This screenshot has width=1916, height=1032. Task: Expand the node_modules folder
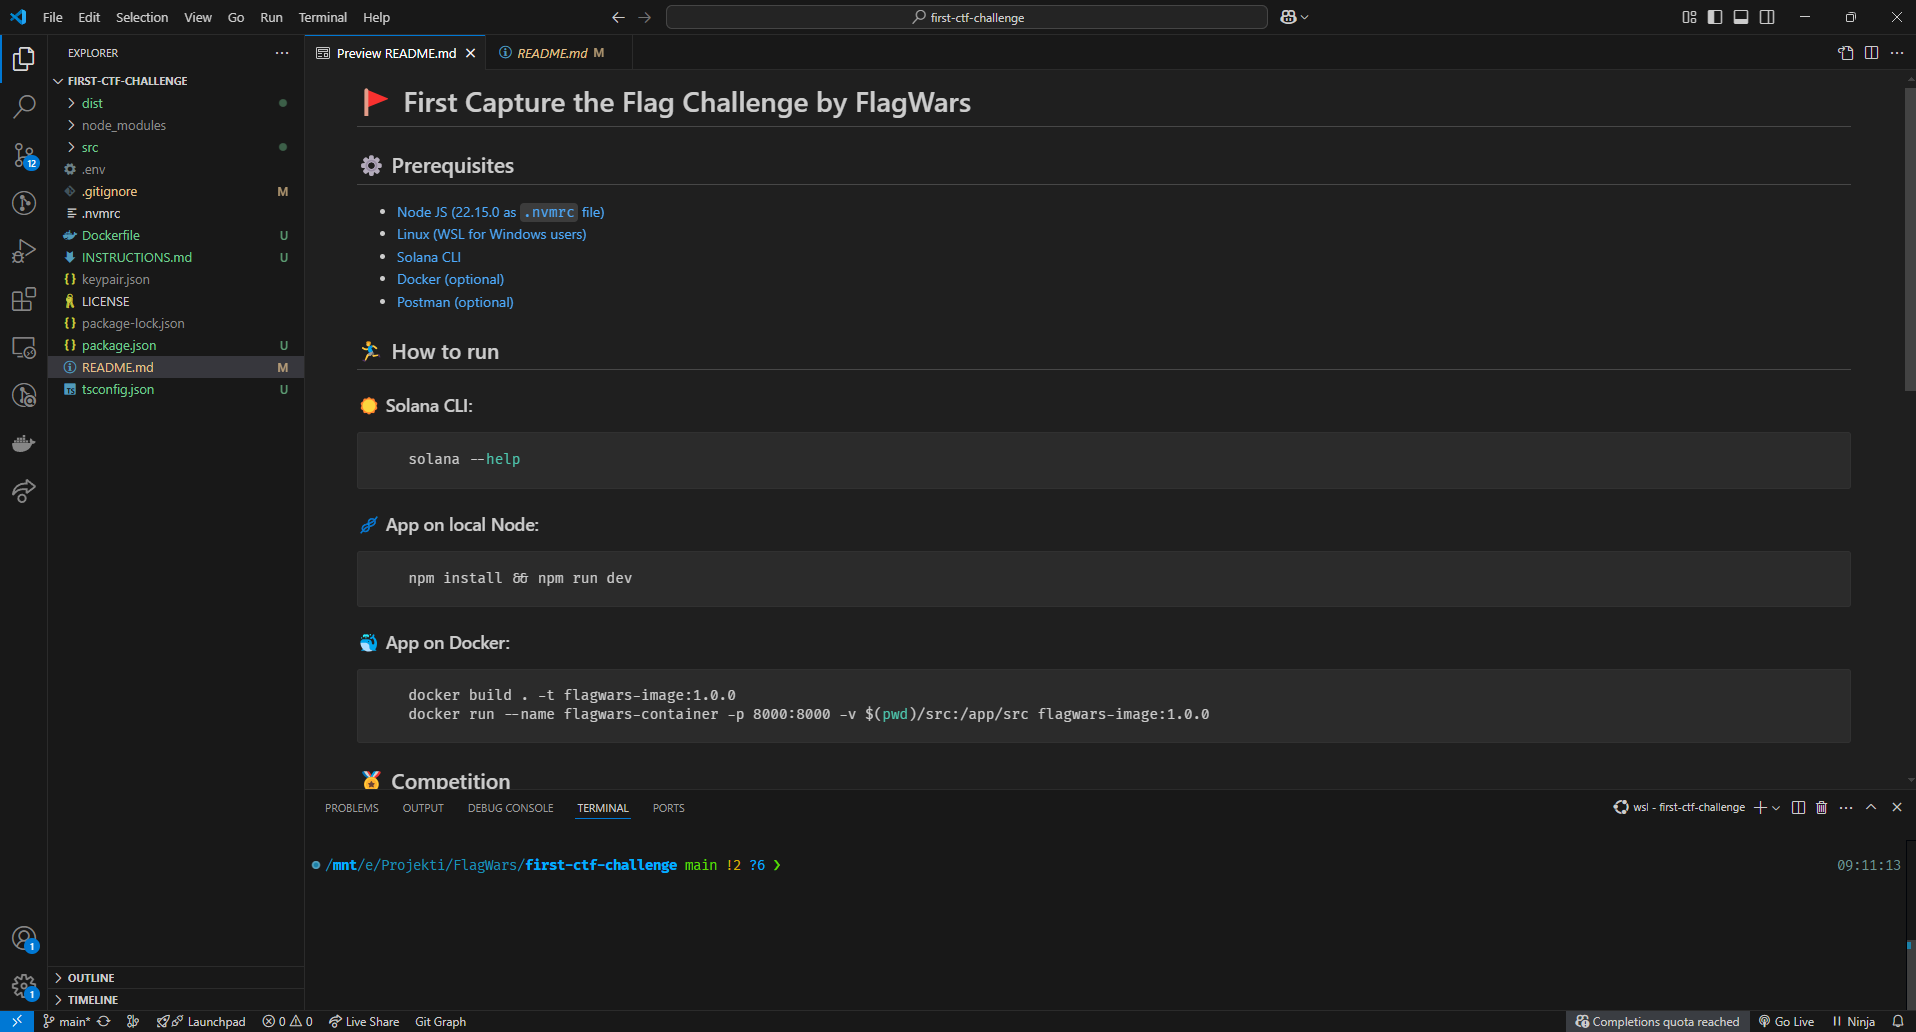tap(176, 125)
